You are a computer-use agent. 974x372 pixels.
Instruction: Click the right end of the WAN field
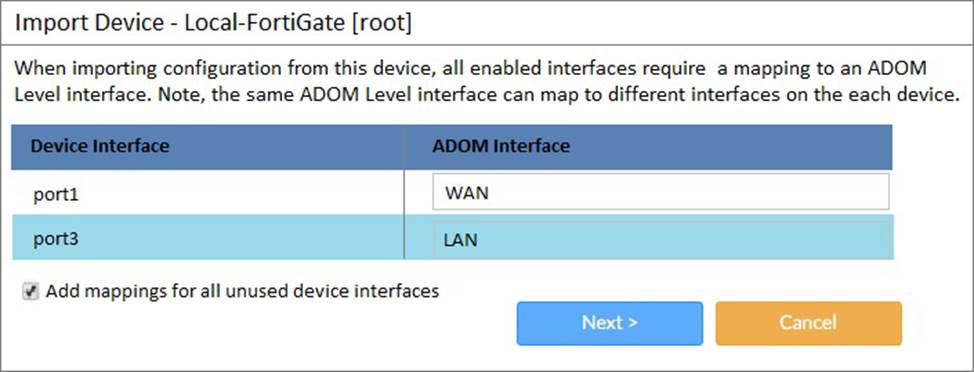pyautogui.click(x=870, y=192)
